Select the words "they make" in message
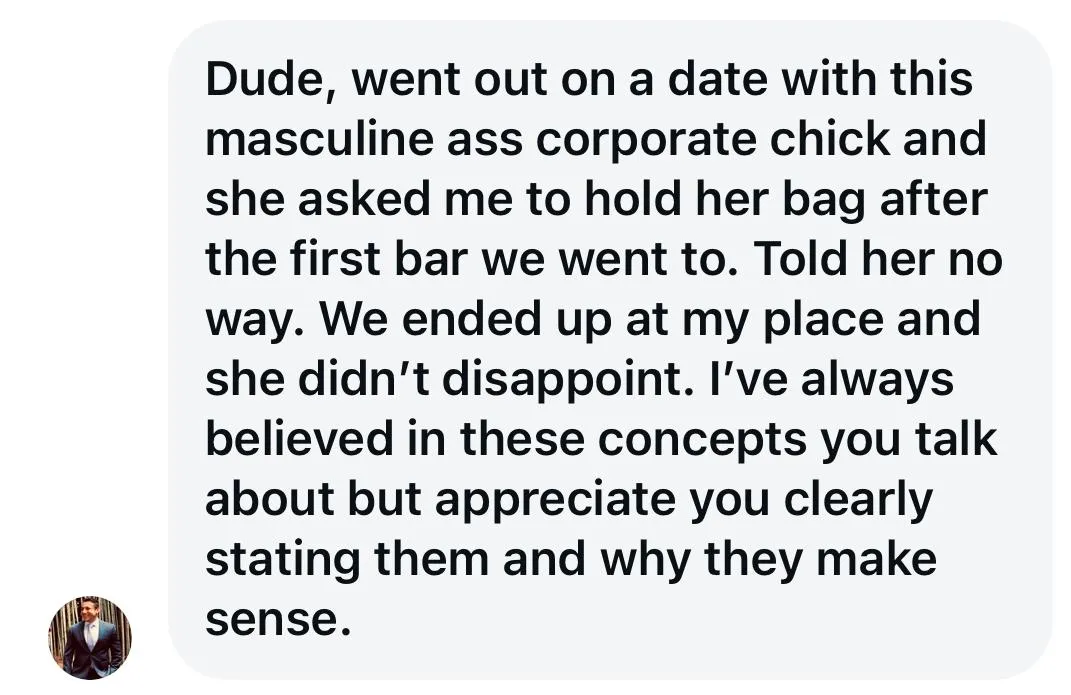 click(820, 559)
